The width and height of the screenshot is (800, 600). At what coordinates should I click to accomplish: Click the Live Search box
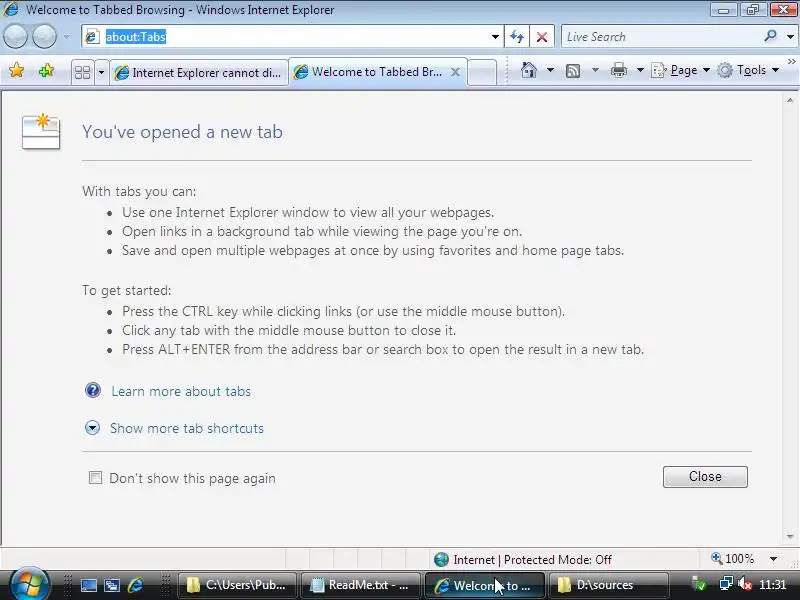[x=663, y=37]
